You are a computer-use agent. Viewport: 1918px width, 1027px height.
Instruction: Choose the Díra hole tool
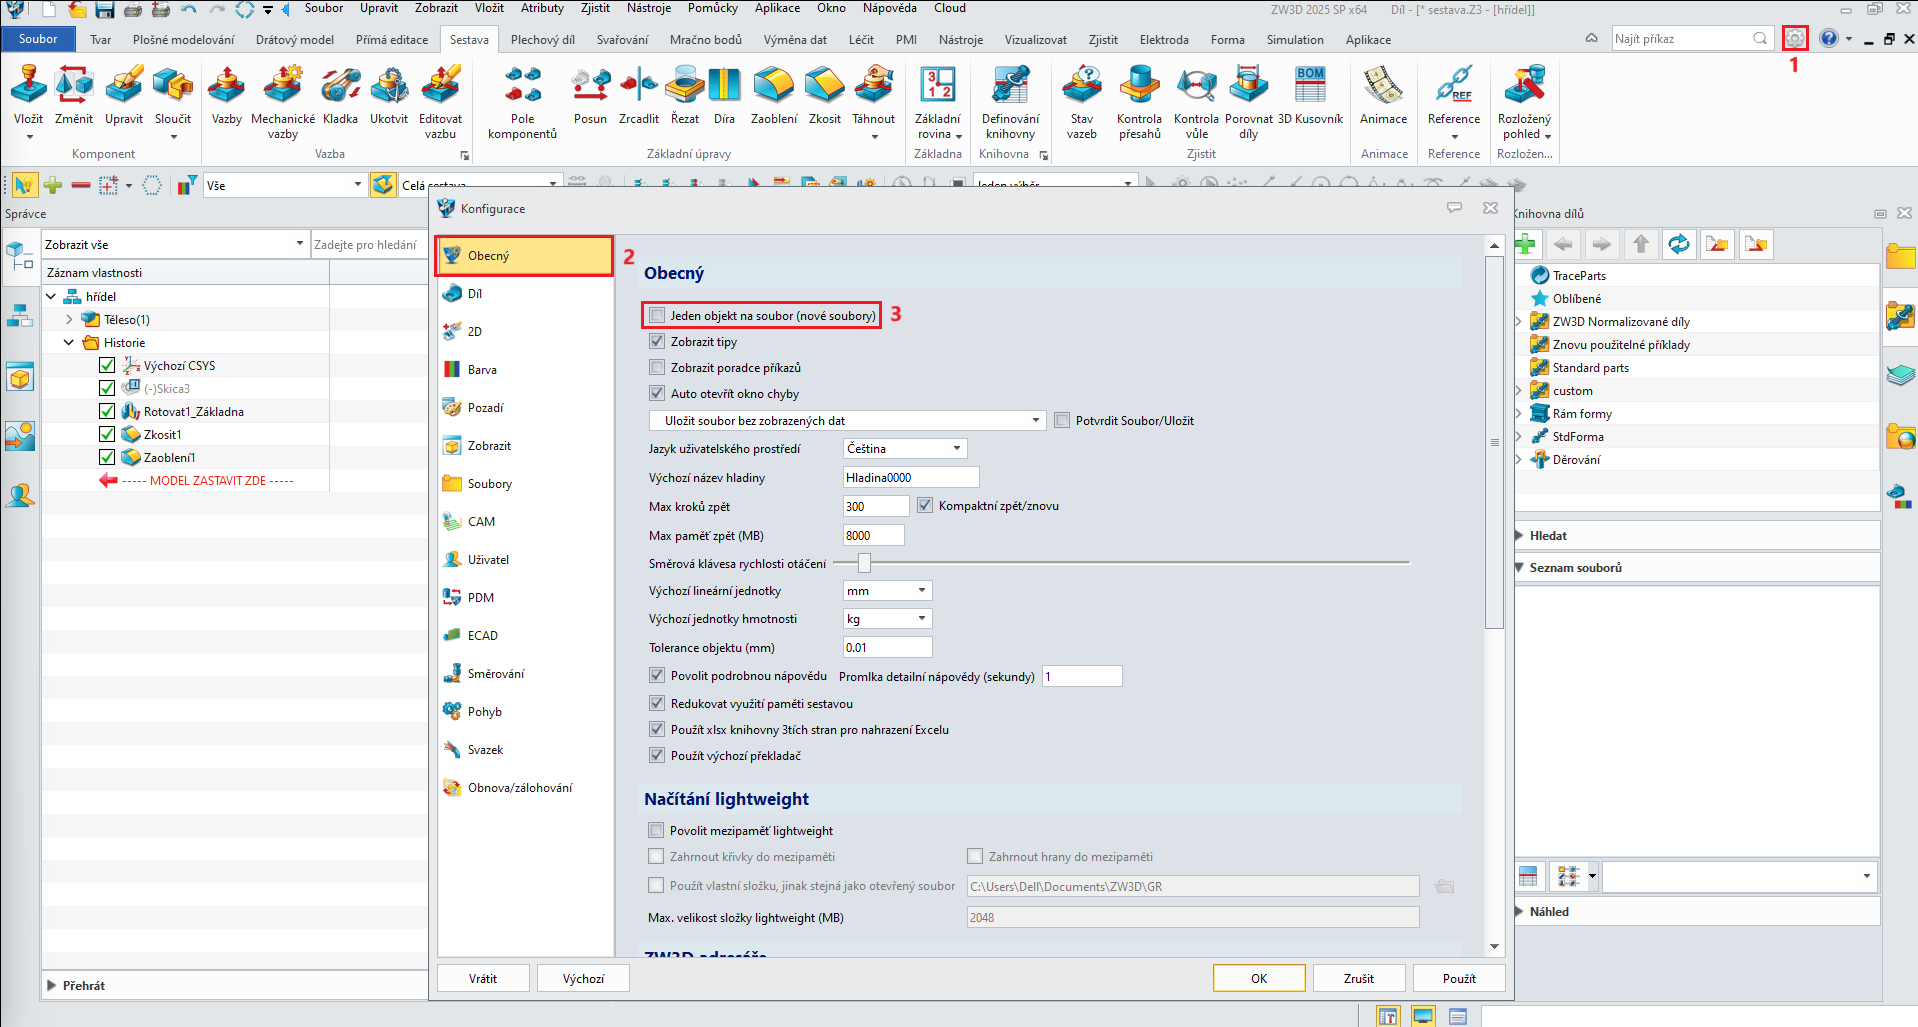coord(724,87)
